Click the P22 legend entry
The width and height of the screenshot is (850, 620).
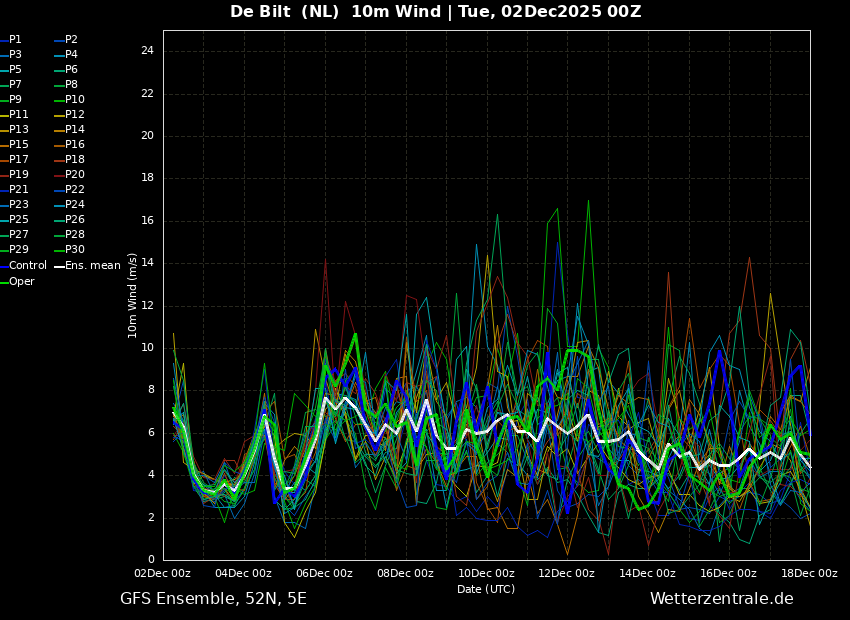click(x=75, y=190)
